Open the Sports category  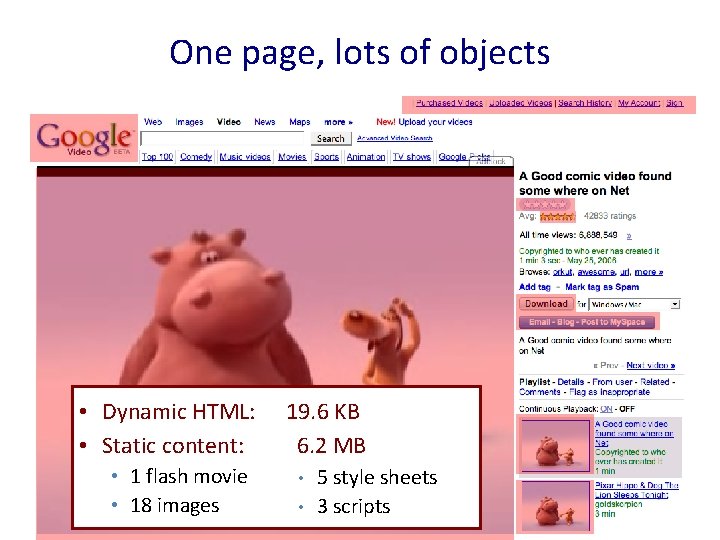pos(326,157)
